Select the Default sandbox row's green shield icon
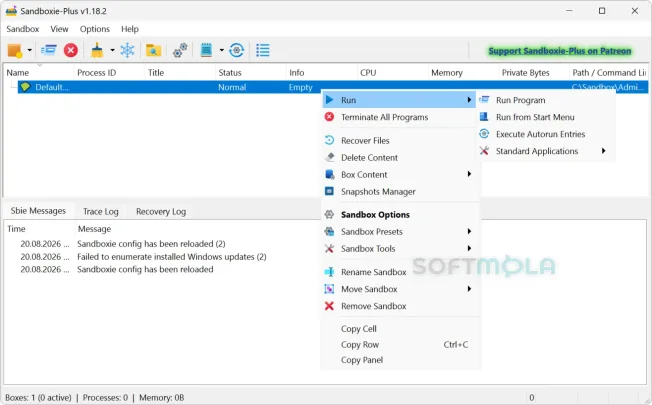Viewport: 652px width, 405px height. pyautogui.click(x=25, y=87)
